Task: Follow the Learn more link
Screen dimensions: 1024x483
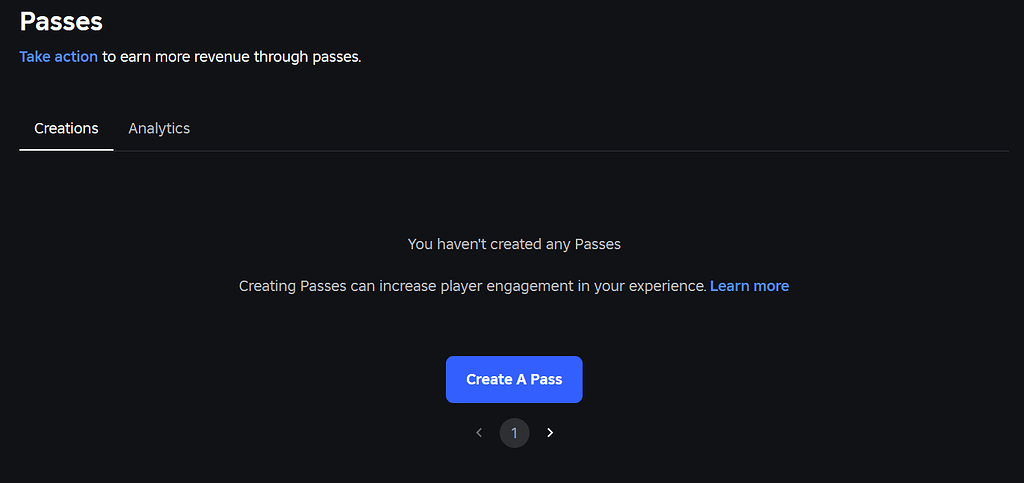Action: click(749, 286)
